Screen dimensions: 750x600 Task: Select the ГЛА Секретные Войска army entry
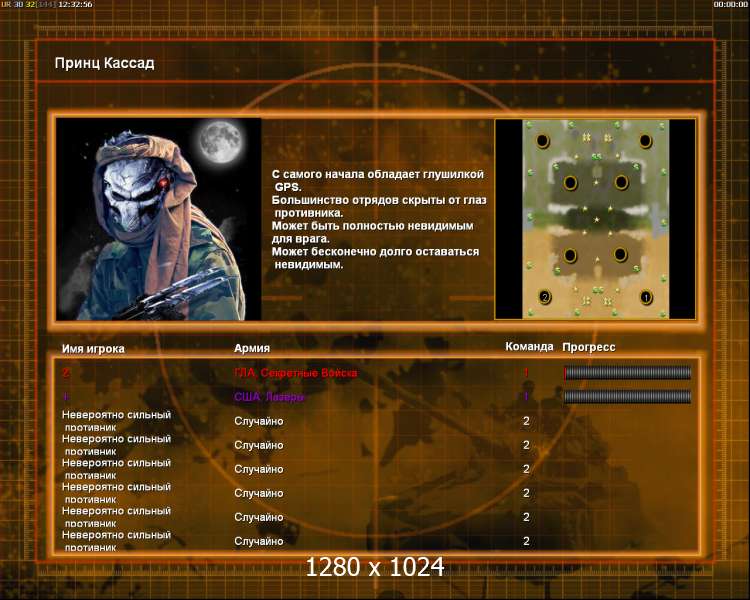click(296, 373)
